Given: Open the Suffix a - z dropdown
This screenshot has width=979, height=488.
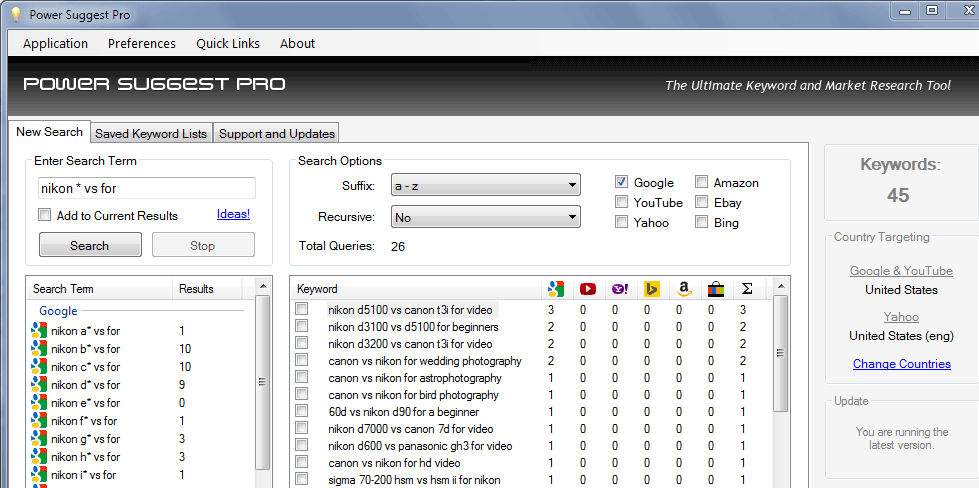Looking at the screenshot, I should [x=486, y=185].
